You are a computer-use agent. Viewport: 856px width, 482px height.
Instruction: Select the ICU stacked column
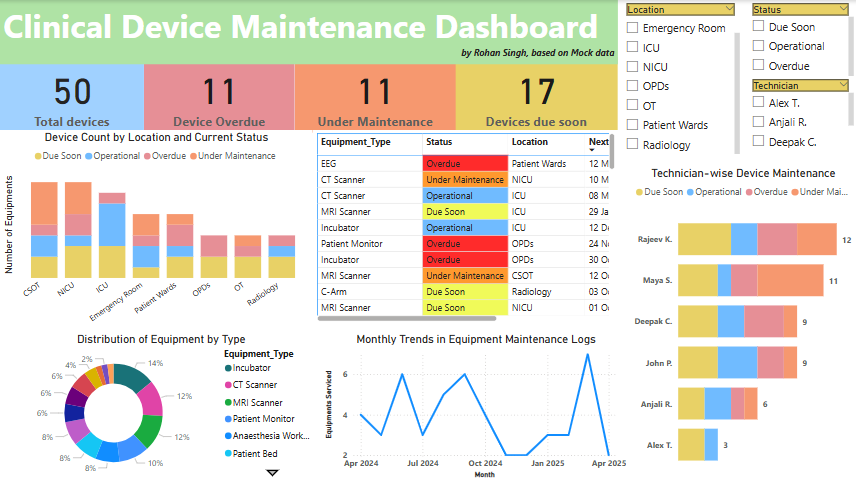112,235
